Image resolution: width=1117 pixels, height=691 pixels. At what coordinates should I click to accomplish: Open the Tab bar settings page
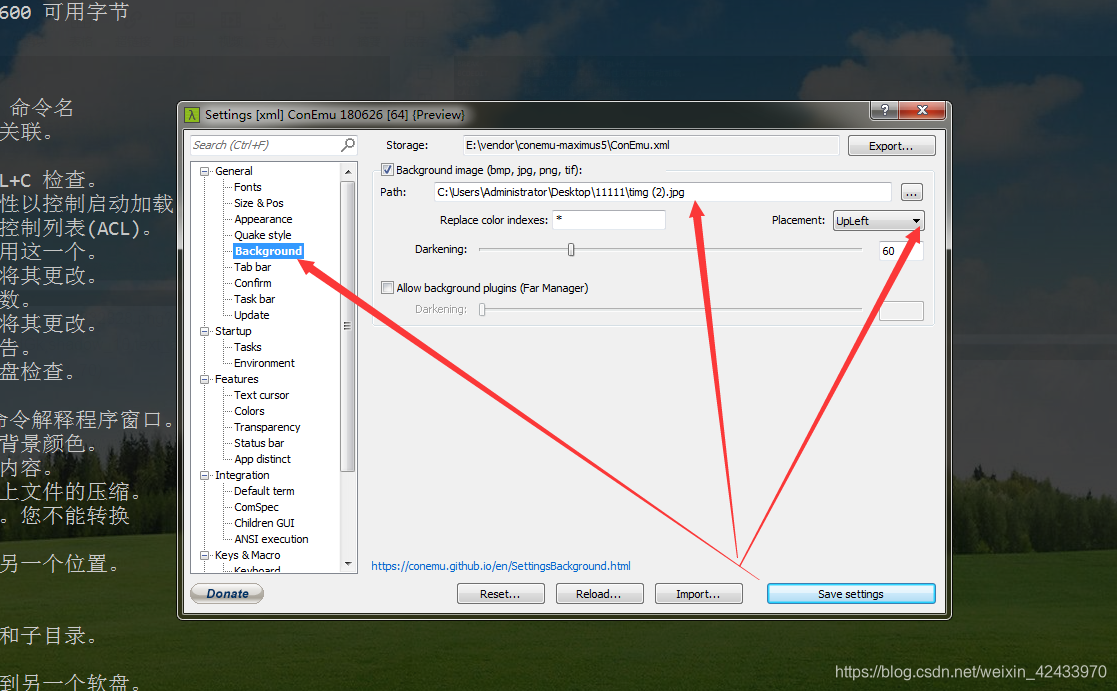click(x=252, y=267)
